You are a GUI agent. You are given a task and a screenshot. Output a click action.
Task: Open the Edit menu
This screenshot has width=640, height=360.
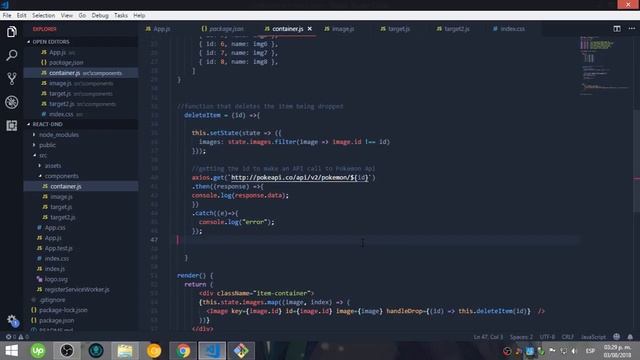click(x=21, y=15)
